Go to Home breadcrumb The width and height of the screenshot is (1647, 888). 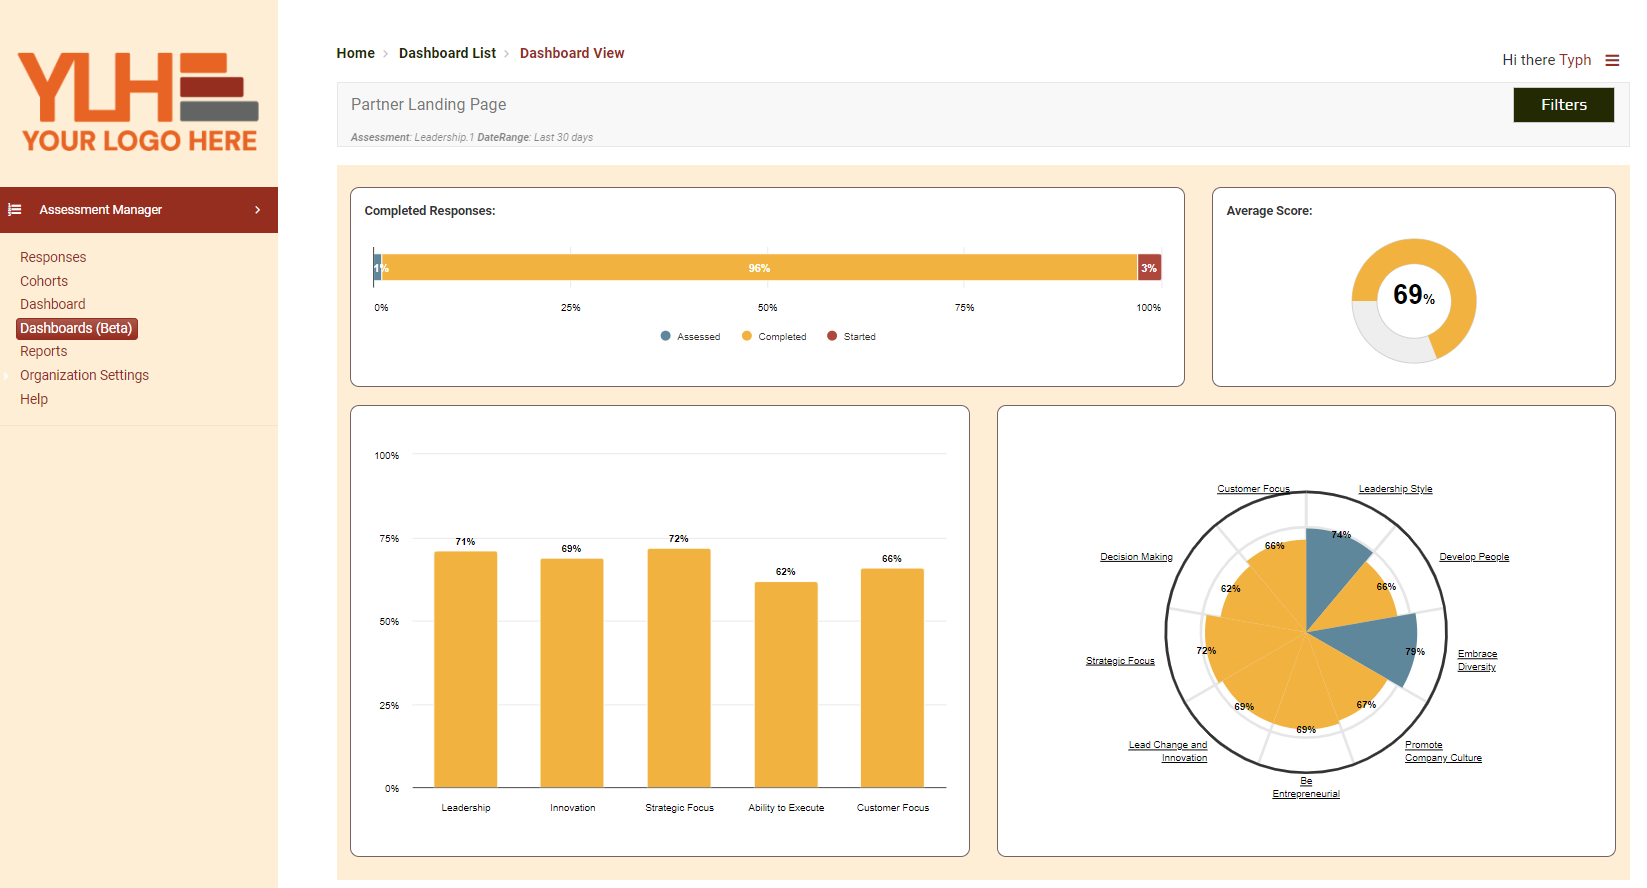pyautogui.click(x=355, y=53)
